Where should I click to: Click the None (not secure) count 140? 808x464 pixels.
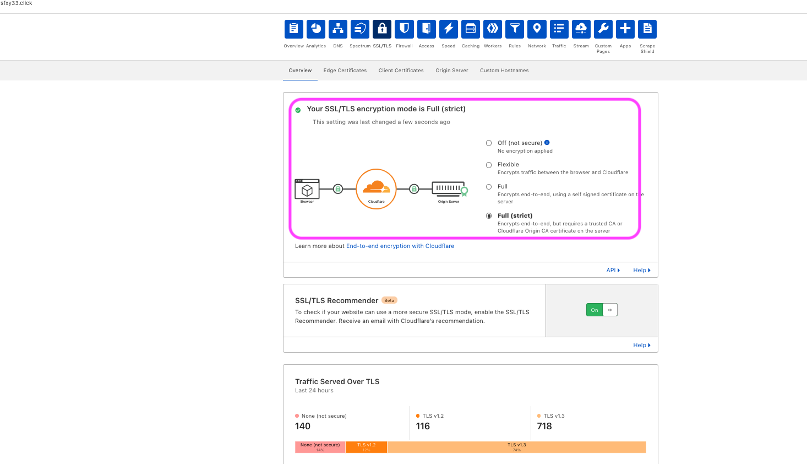click(303, 426)
